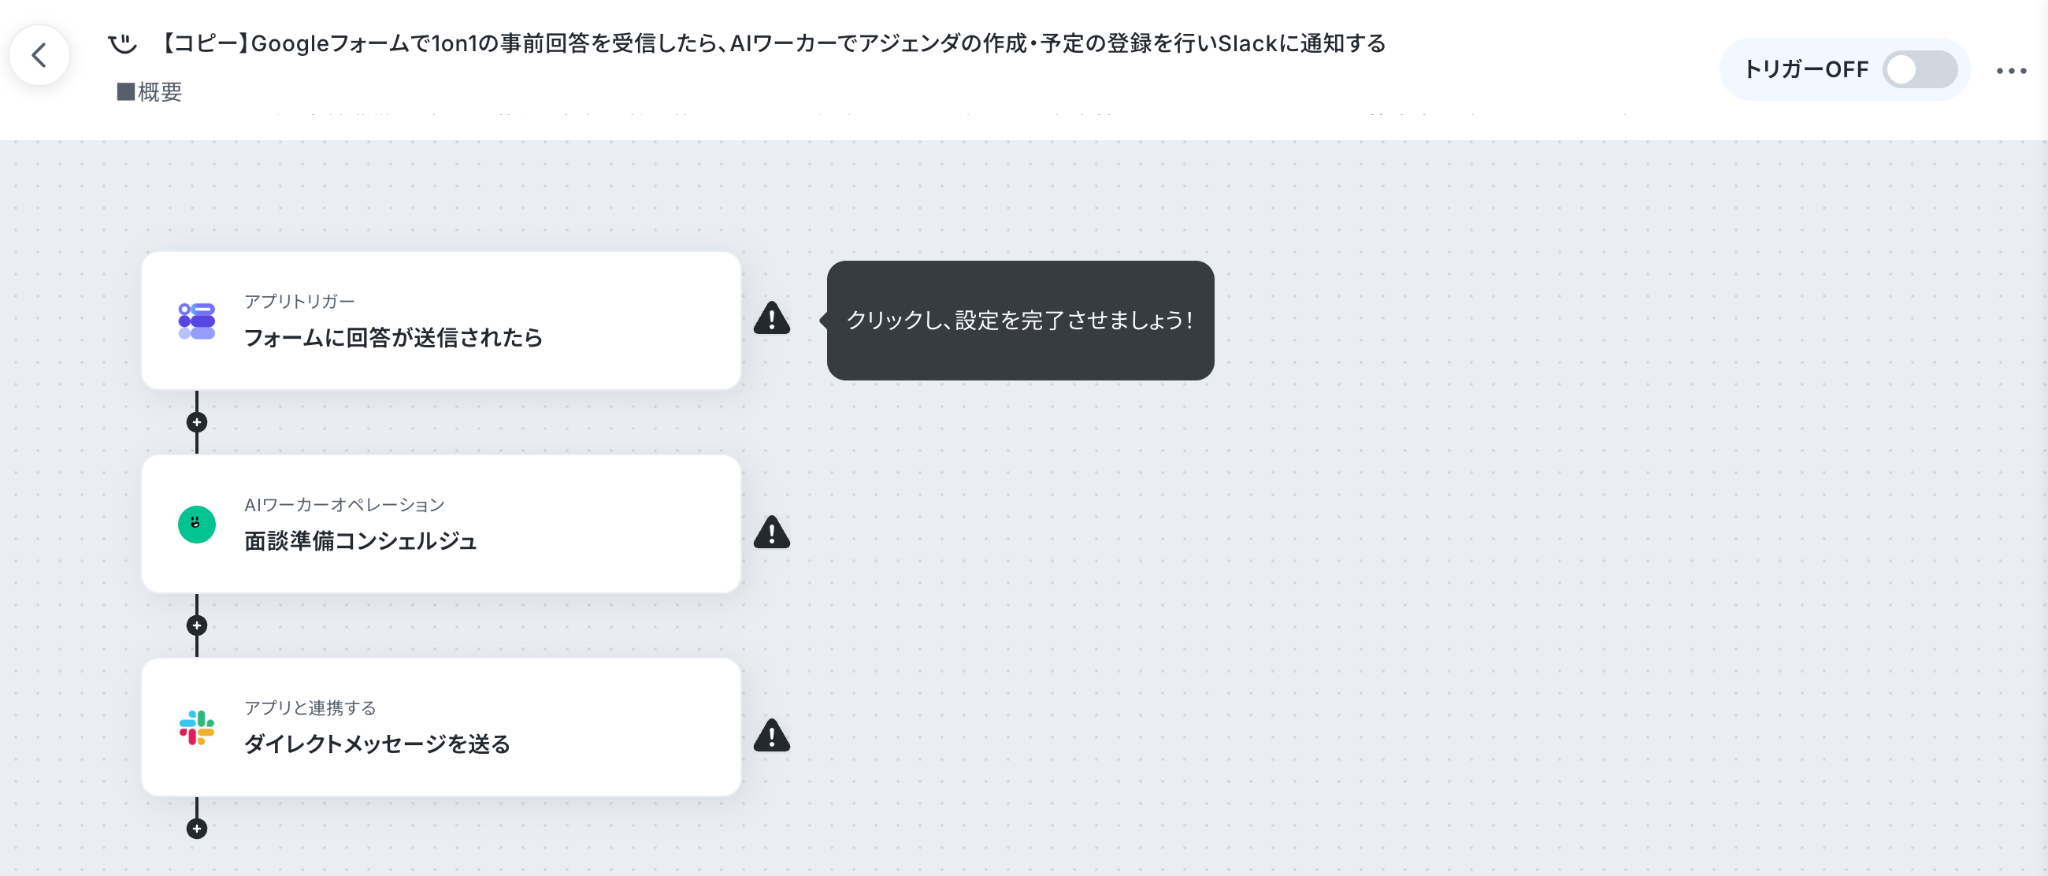The width and height of the screenshot is (2048, 876).
Task: Click warning icon next to ダイレクトメッセージを送る
Action: (772, 735)
